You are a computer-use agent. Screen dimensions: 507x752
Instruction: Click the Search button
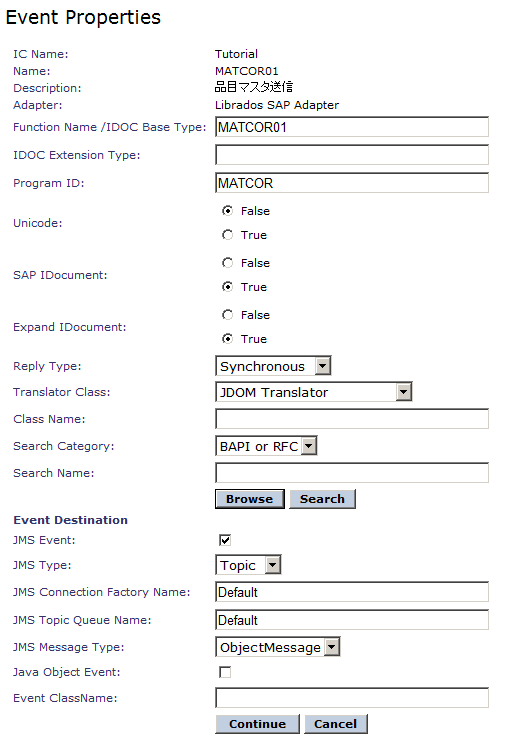click(322, 499)
